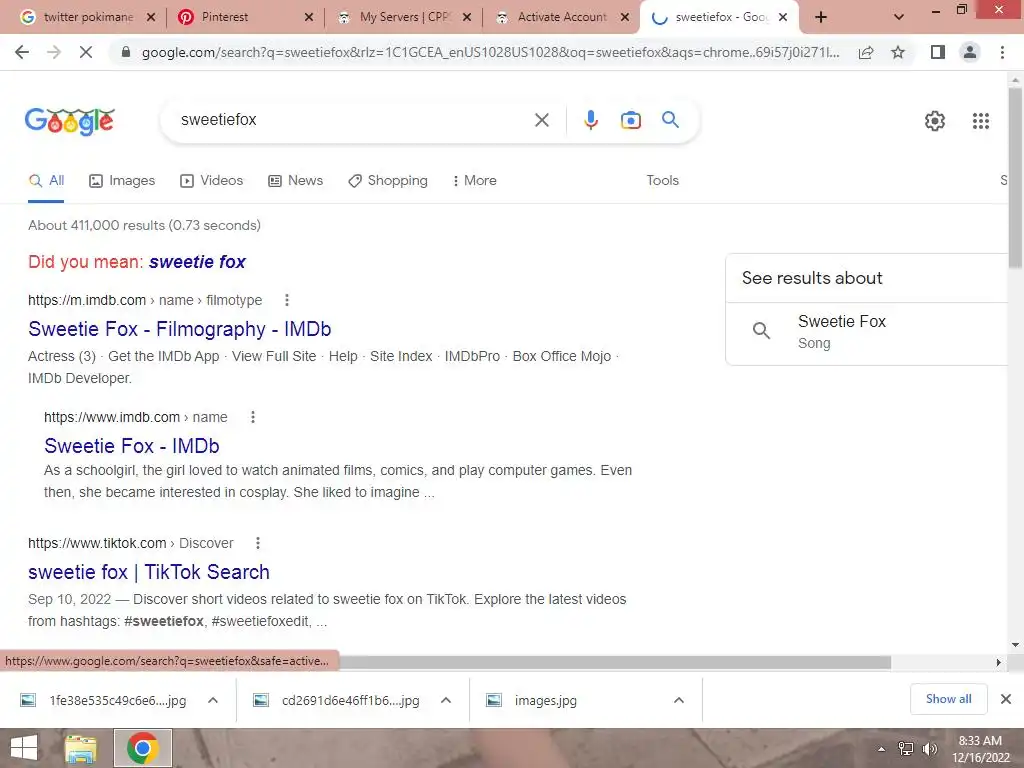Open sweetie fox TikTok Search result
Viewport: 1024px width, 768px height.
149,571
